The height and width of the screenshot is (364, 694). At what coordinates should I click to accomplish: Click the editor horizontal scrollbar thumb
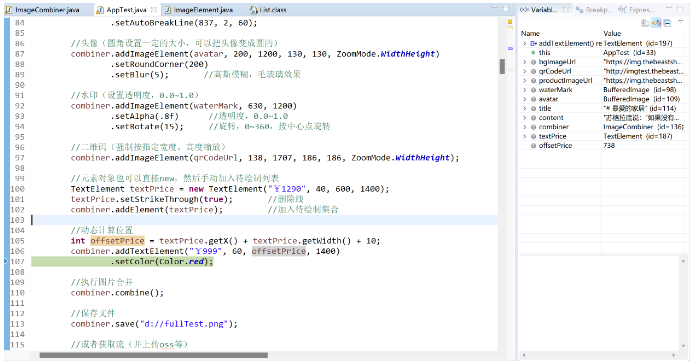(x=154, y=355)
